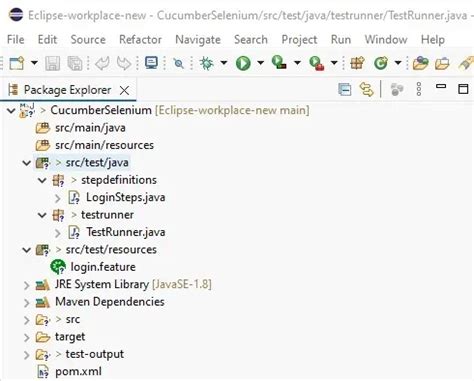Toggle Link with Editor
The height and width of the screenshot is (381, 474).
pos(366,89)
